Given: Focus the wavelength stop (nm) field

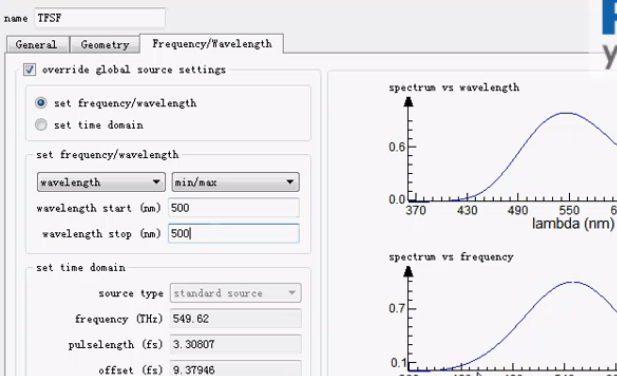Looking at the screenshot, I should (x=234, y=233).
